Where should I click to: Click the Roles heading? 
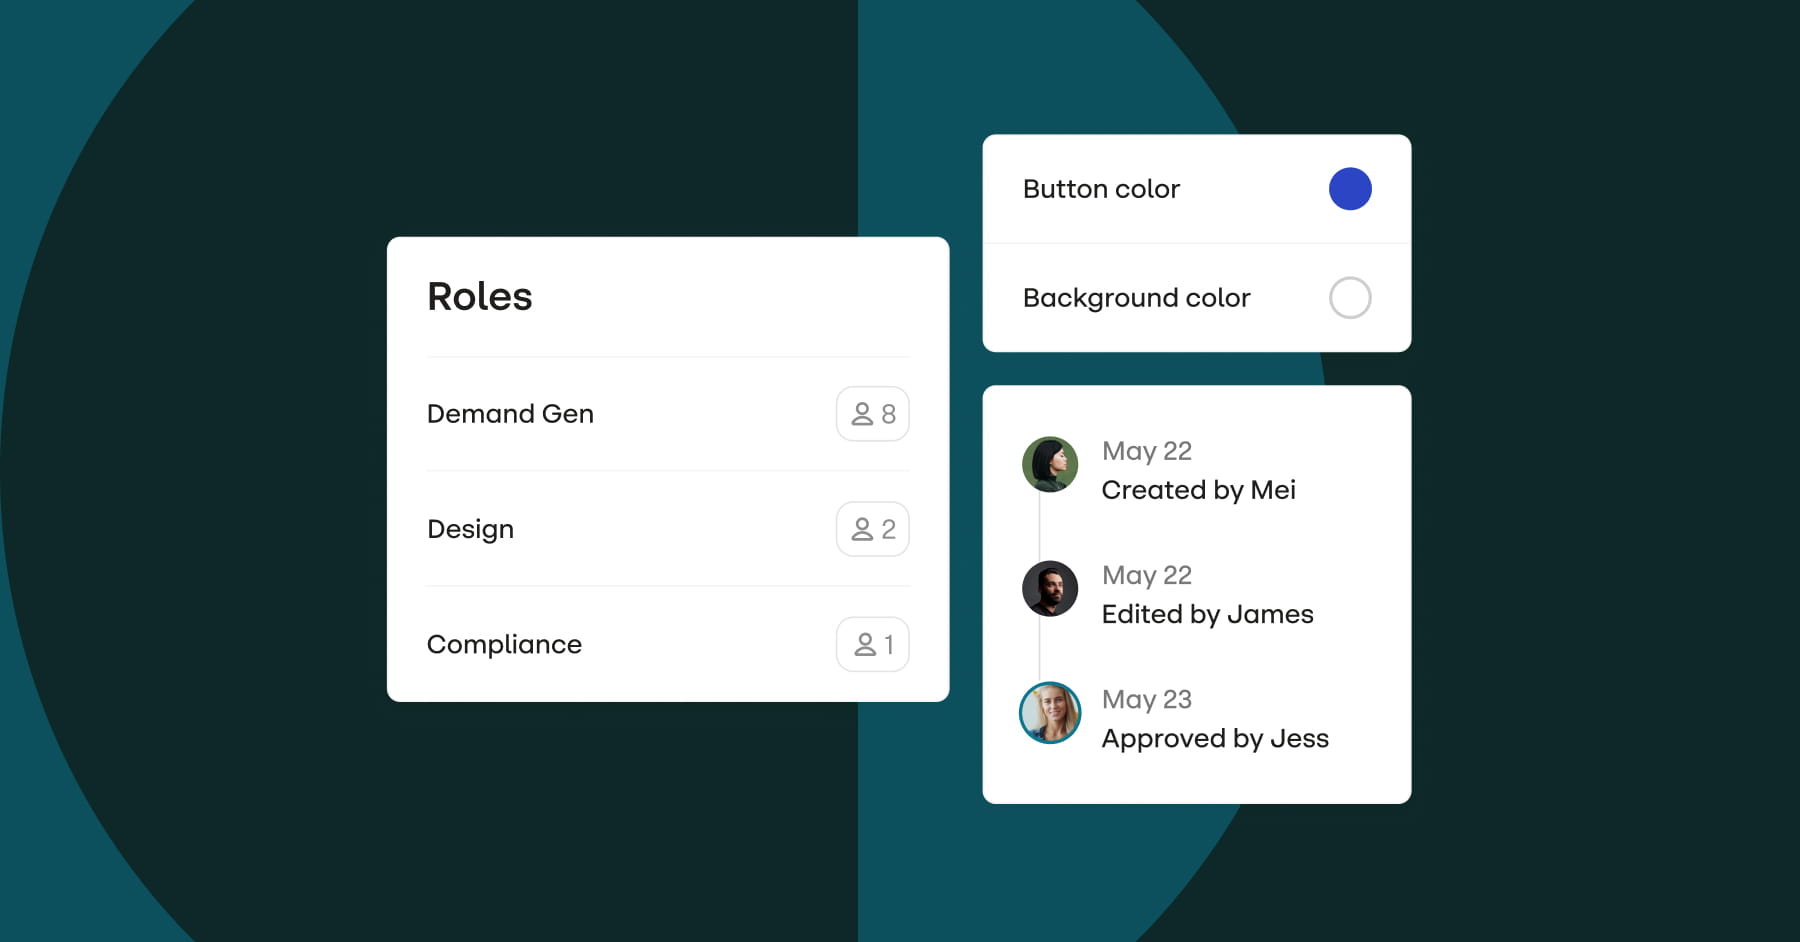coord(480,296)
